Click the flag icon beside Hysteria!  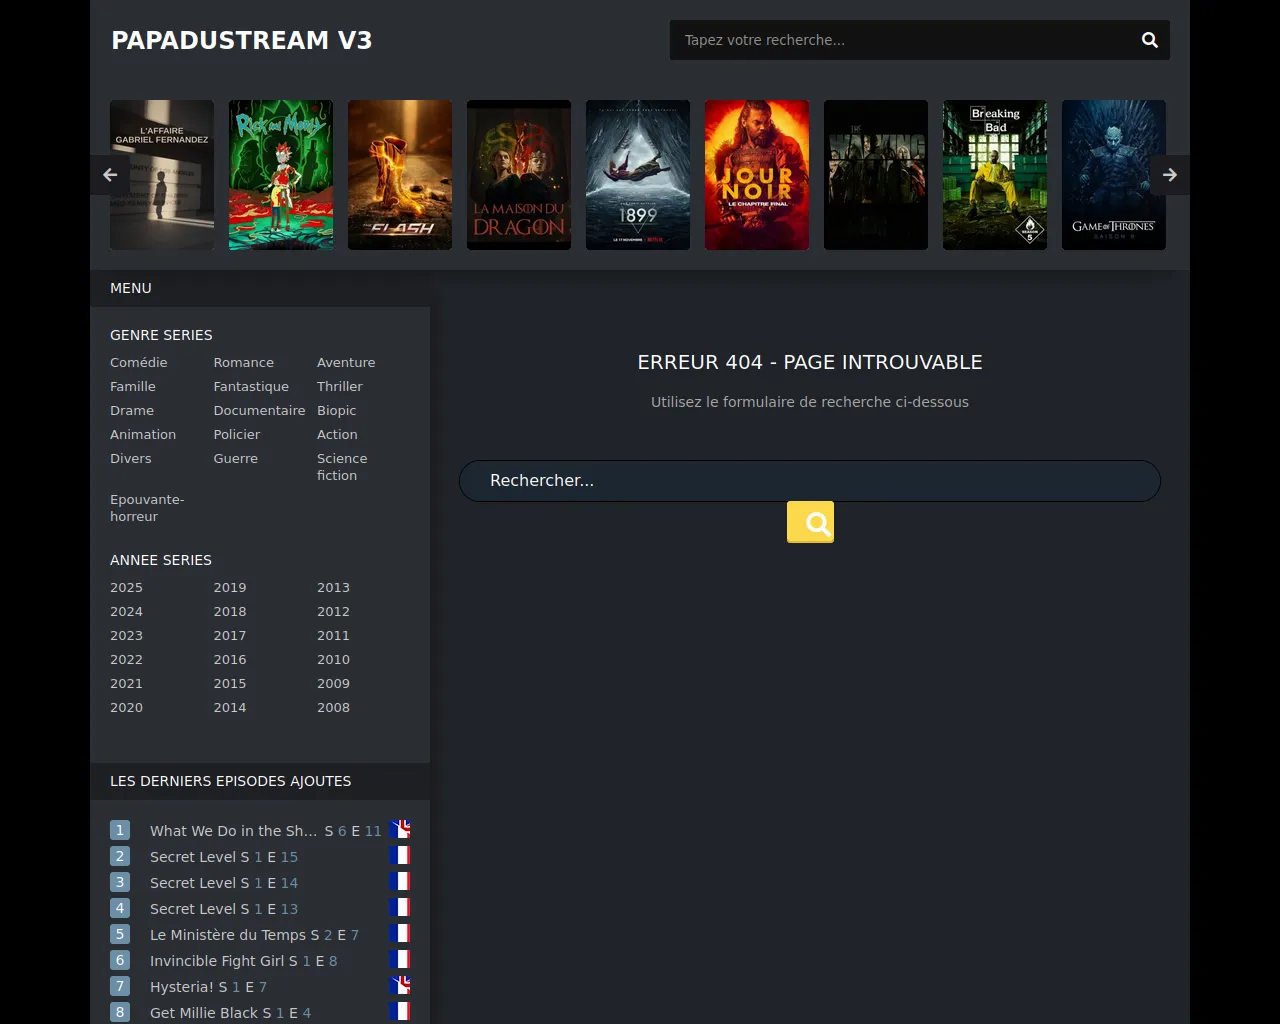pyautogui.click(x=400, y=986)
